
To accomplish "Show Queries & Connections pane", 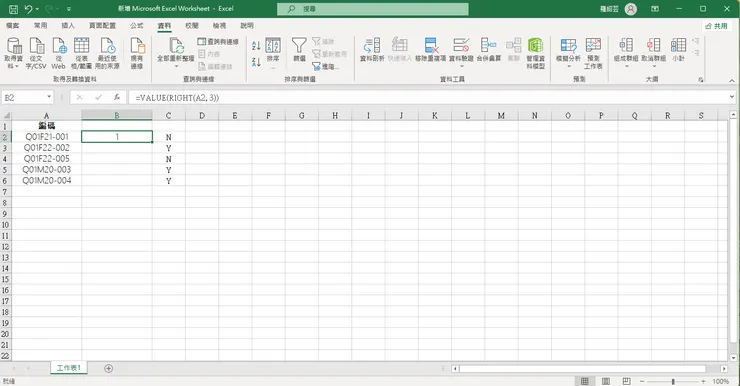I will (x=218, y=42).
